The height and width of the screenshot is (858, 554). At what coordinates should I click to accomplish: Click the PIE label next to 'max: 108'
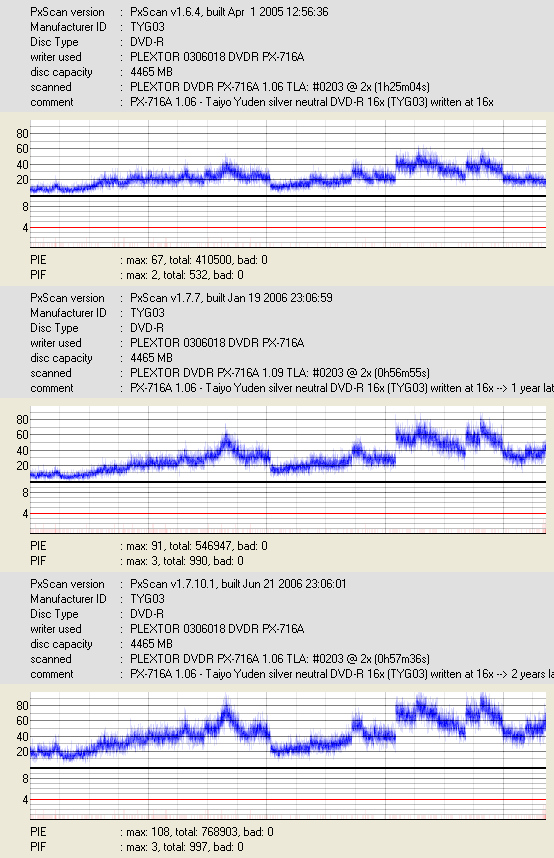pyautogui.click(x=38, y=832)
